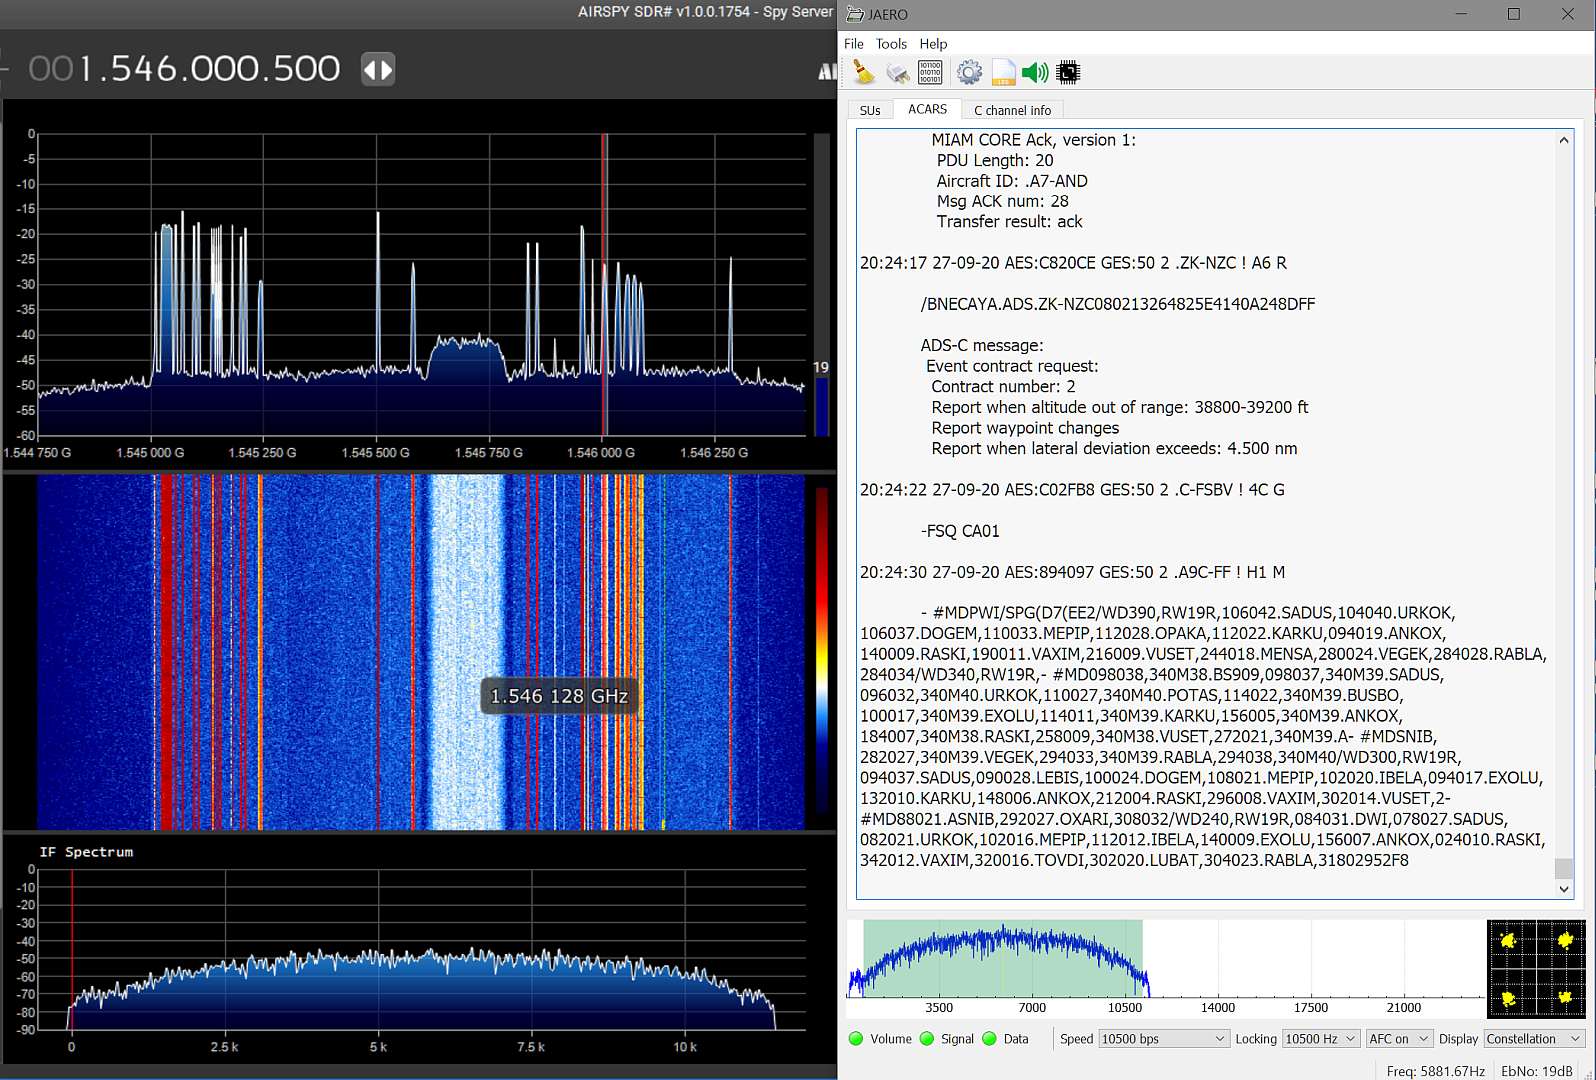Click the CPU chip icon
Viewport: 1596px width, 1080px height.
coord(1068,73)
